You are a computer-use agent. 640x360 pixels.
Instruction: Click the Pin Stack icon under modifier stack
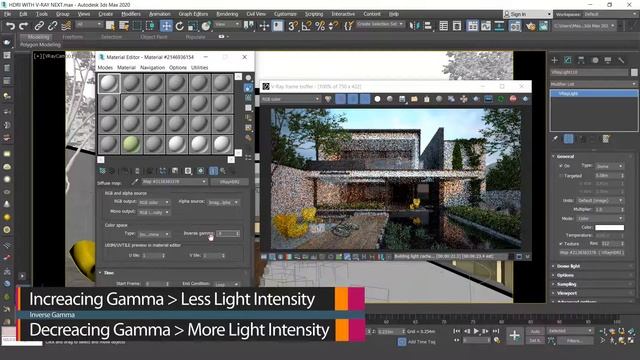[555, 139]
